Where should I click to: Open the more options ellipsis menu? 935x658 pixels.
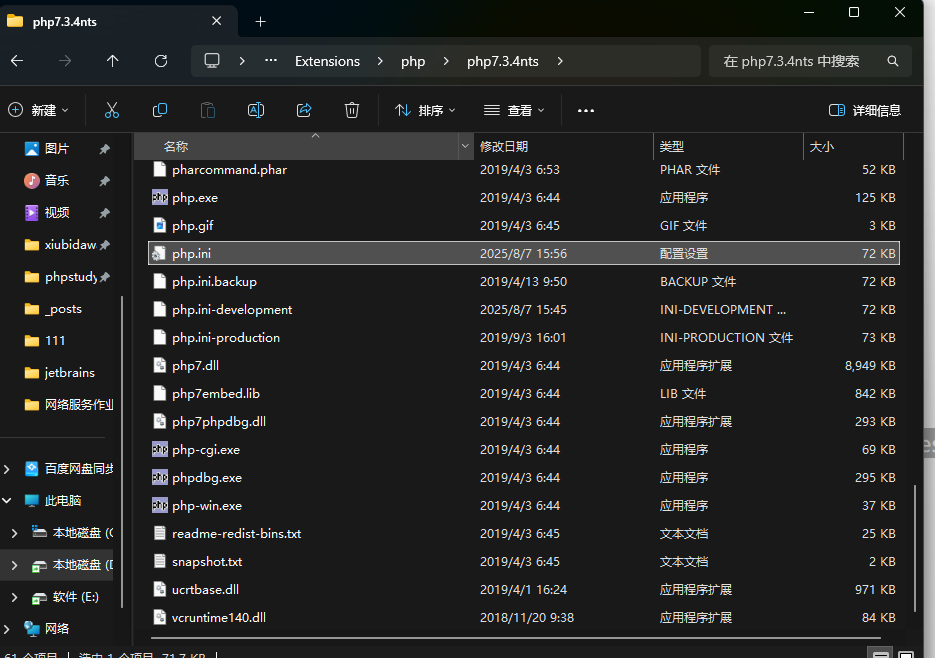pyautogui.click(x=586, y=110)
